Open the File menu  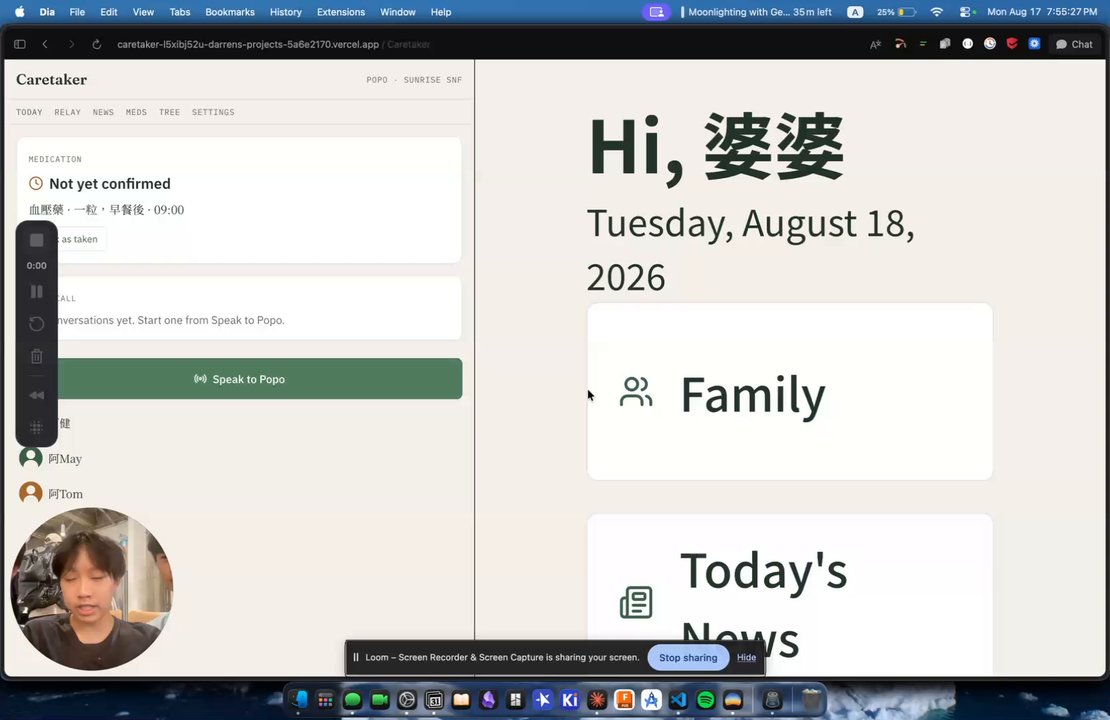coord(77,12)
